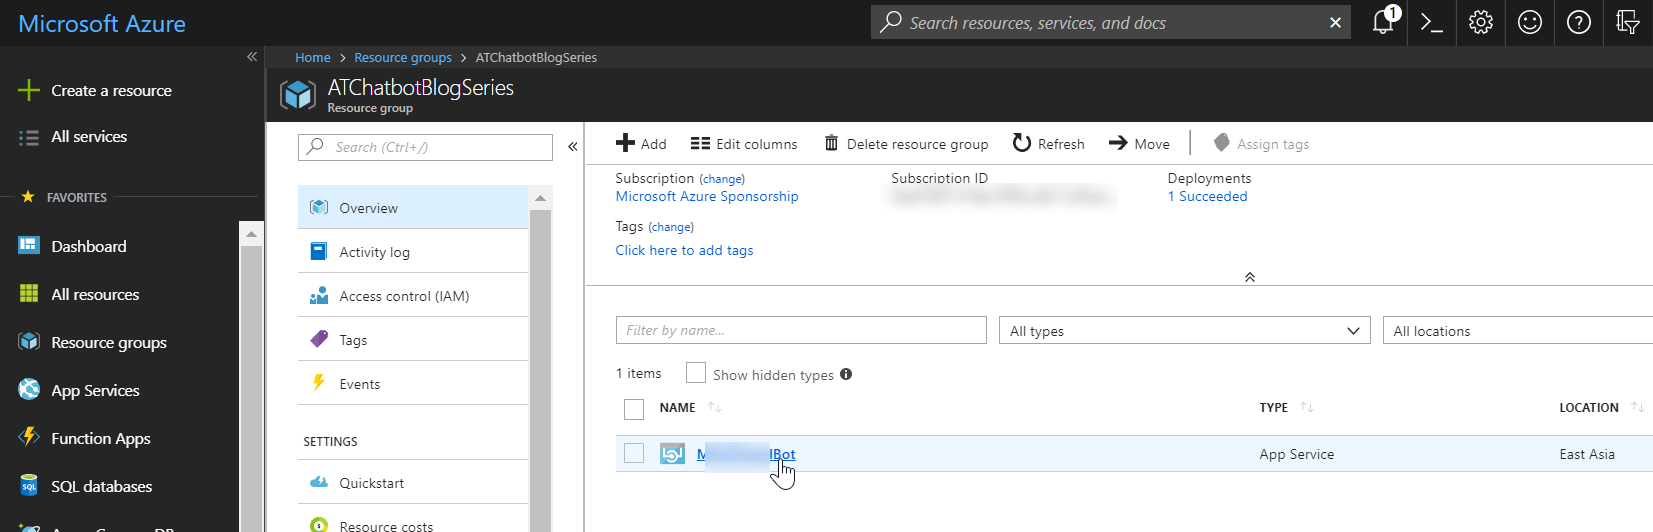Click the App Services globe icon
The height and width of the screenshot is (532, 1653).
tap(29, 390)
